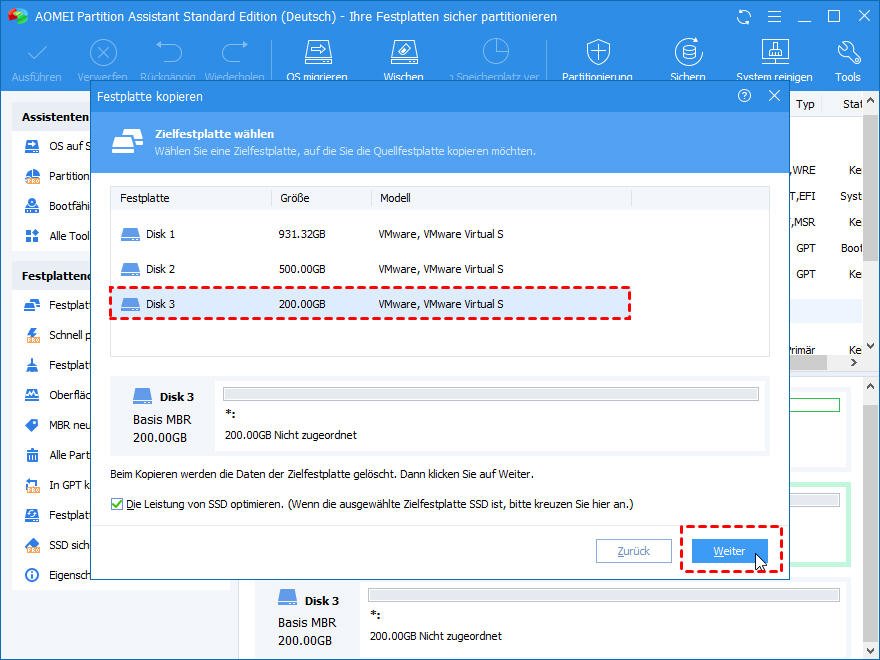880x660 pixels.
Task: Click the Schnell partitionieren sidebar icon
Action: (x=32, y=335)
